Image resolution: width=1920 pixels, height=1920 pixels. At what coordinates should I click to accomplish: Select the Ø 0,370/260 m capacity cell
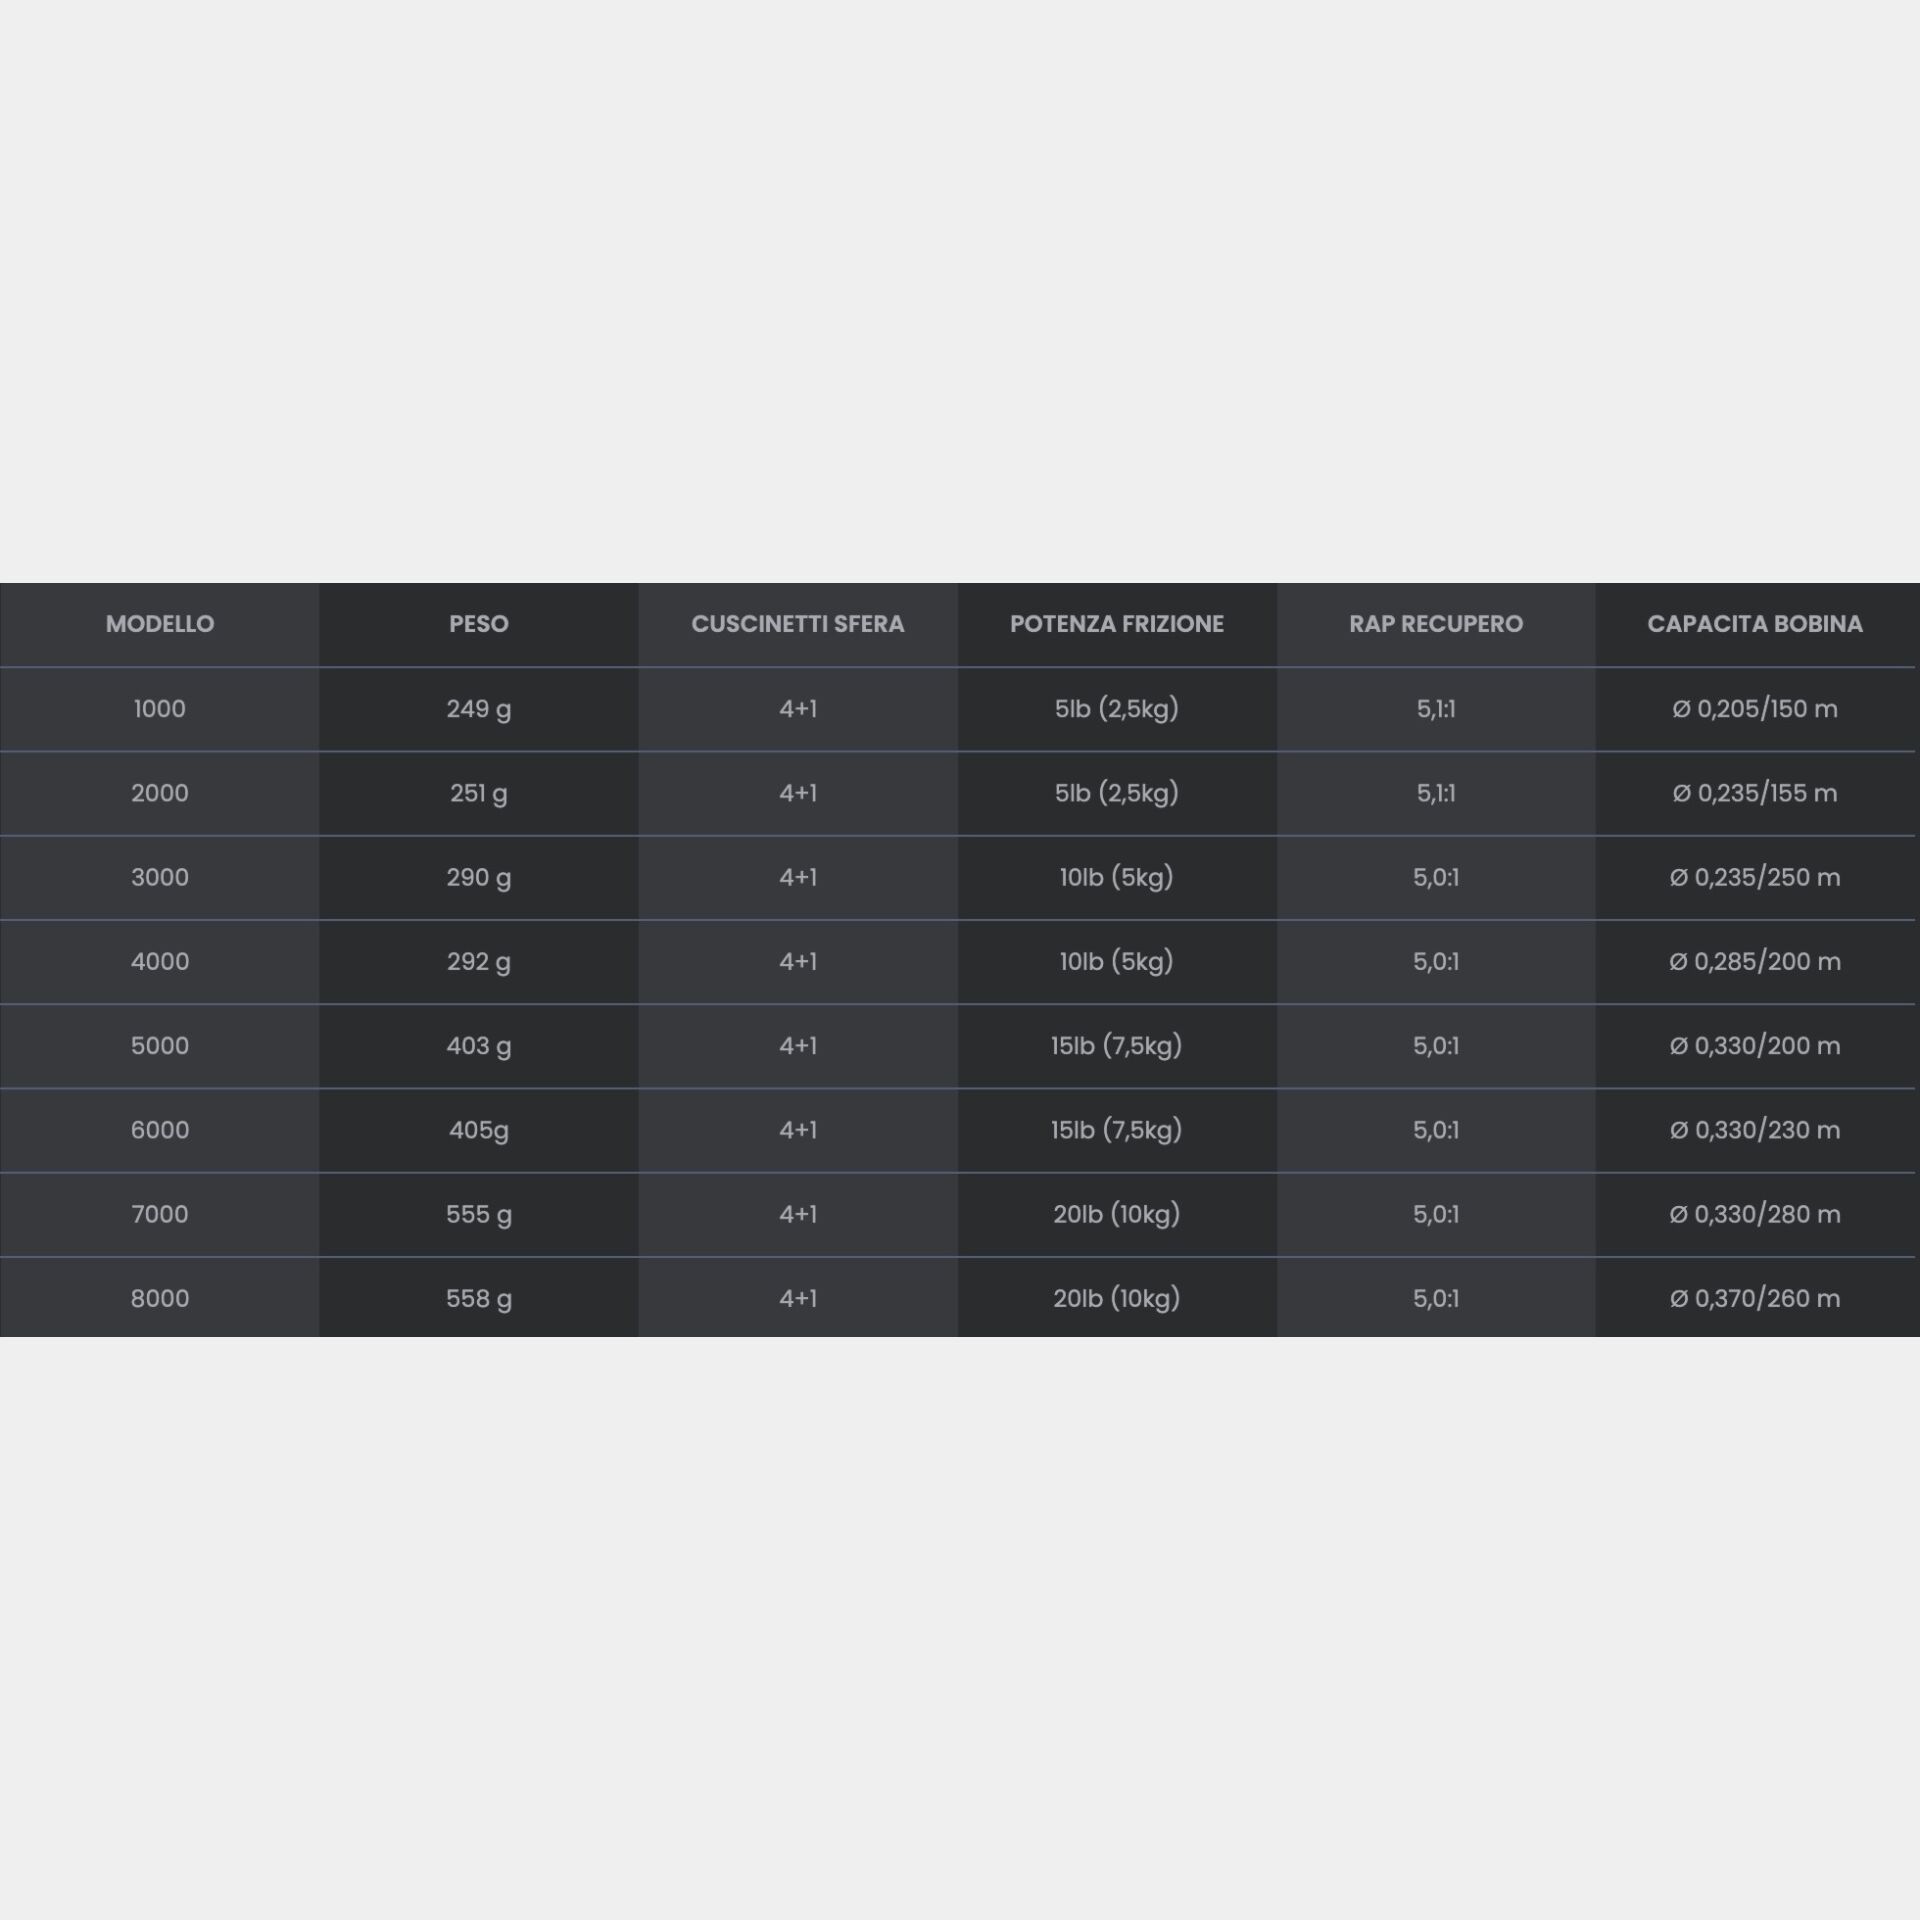tap(1755, 1298)
